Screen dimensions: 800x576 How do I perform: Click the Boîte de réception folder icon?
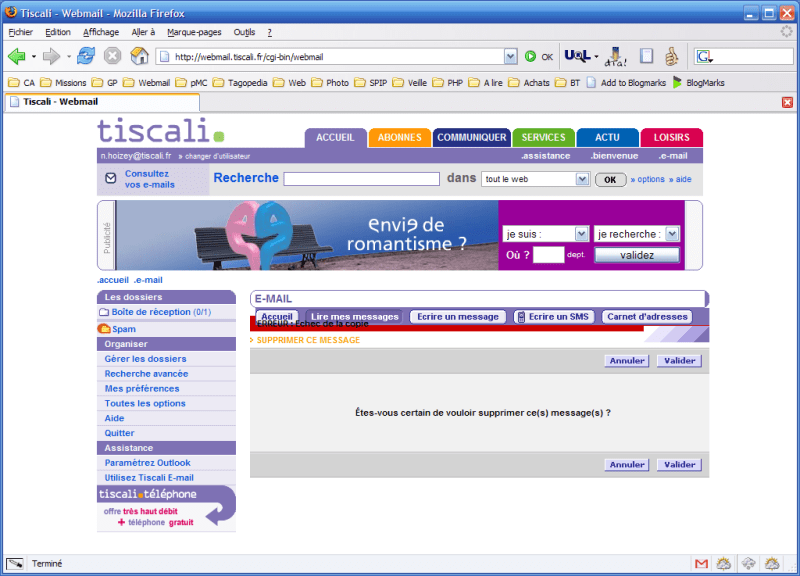click(104, 312)
